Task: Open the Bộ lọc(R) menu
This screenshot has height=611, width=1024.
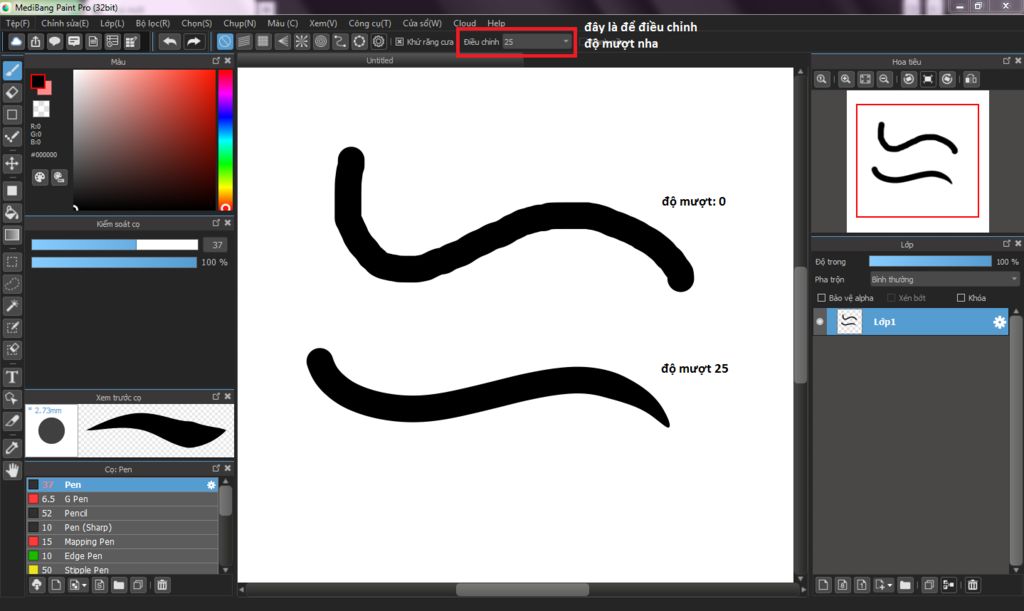Action: click(x=153, y=23)
